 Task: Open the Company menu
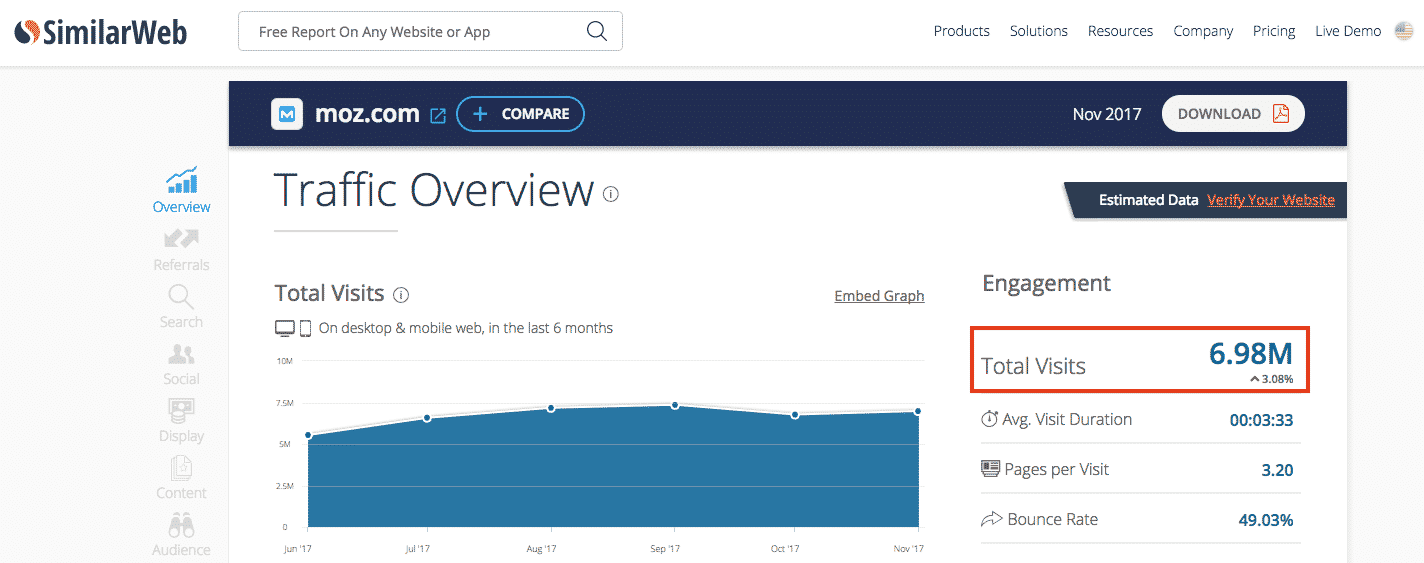1203,31
